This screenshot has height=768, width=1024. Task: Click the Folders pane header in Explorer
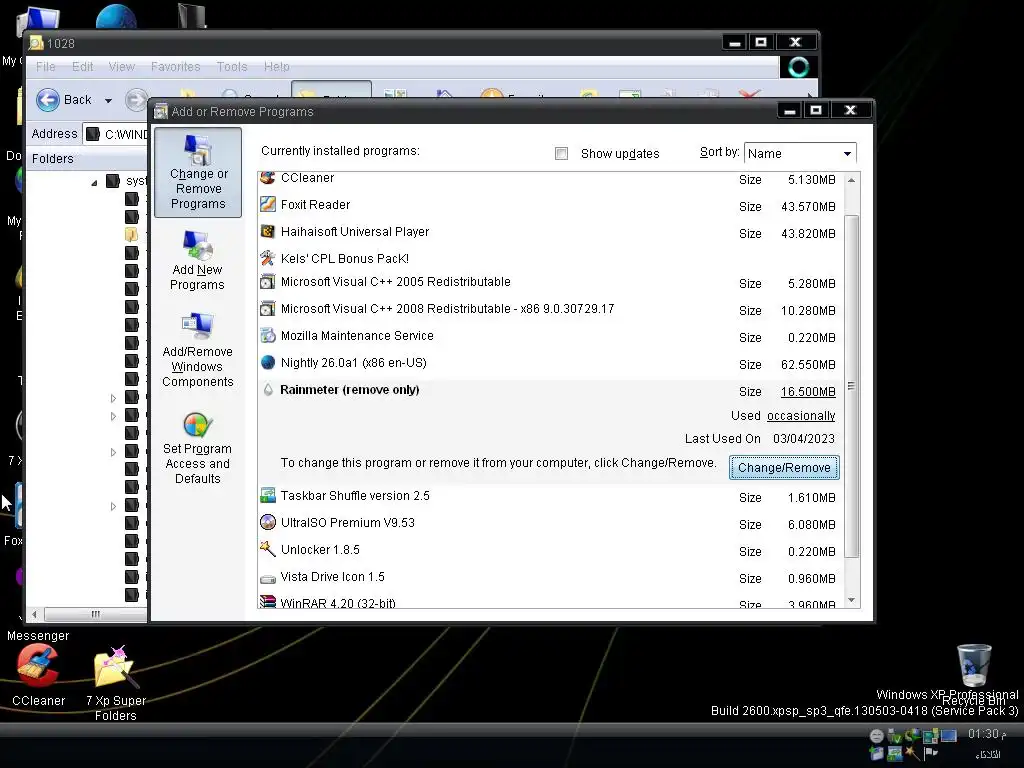tap(86, 159)
